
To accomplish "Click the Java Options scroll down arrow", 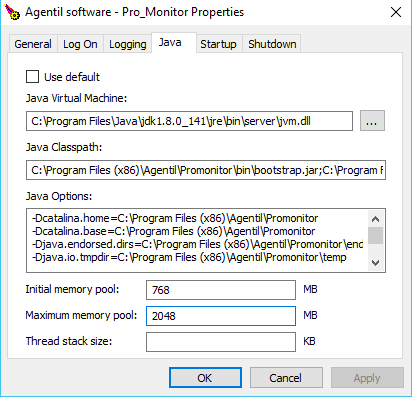I will tap(375, 263).
